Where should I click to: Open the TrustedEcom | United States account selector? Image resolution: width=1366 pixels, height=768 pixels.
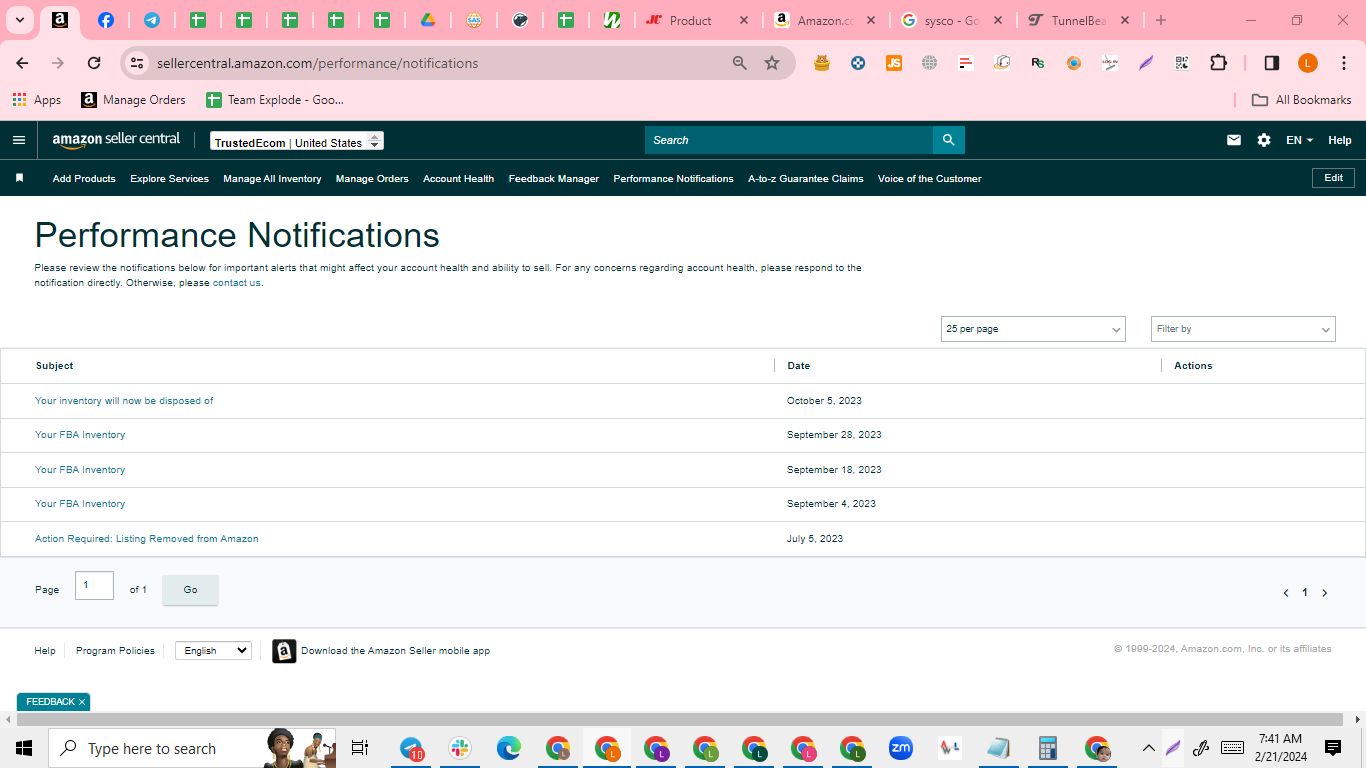coord(297,142)
